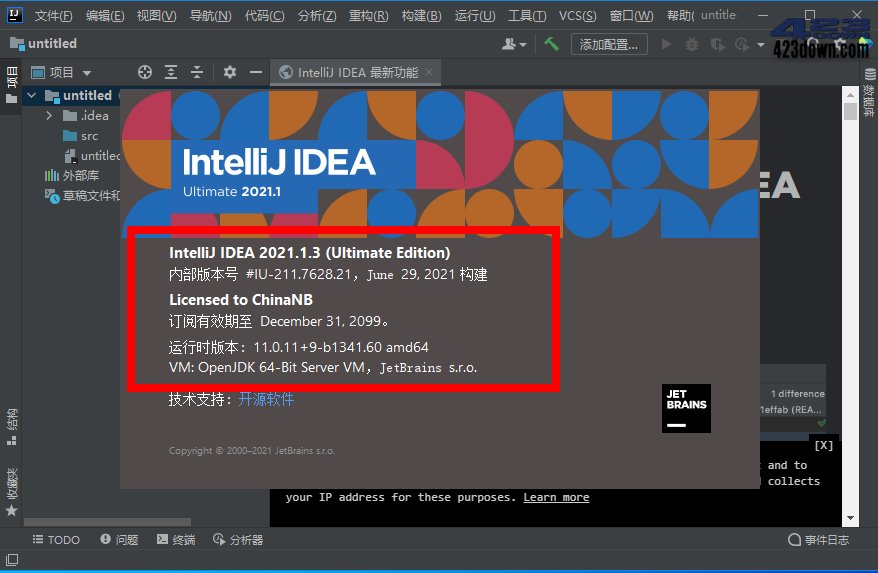Screen dimensions: 878x573
Task: Open the 视图(V) menu
Action: [x=156, y=16]
